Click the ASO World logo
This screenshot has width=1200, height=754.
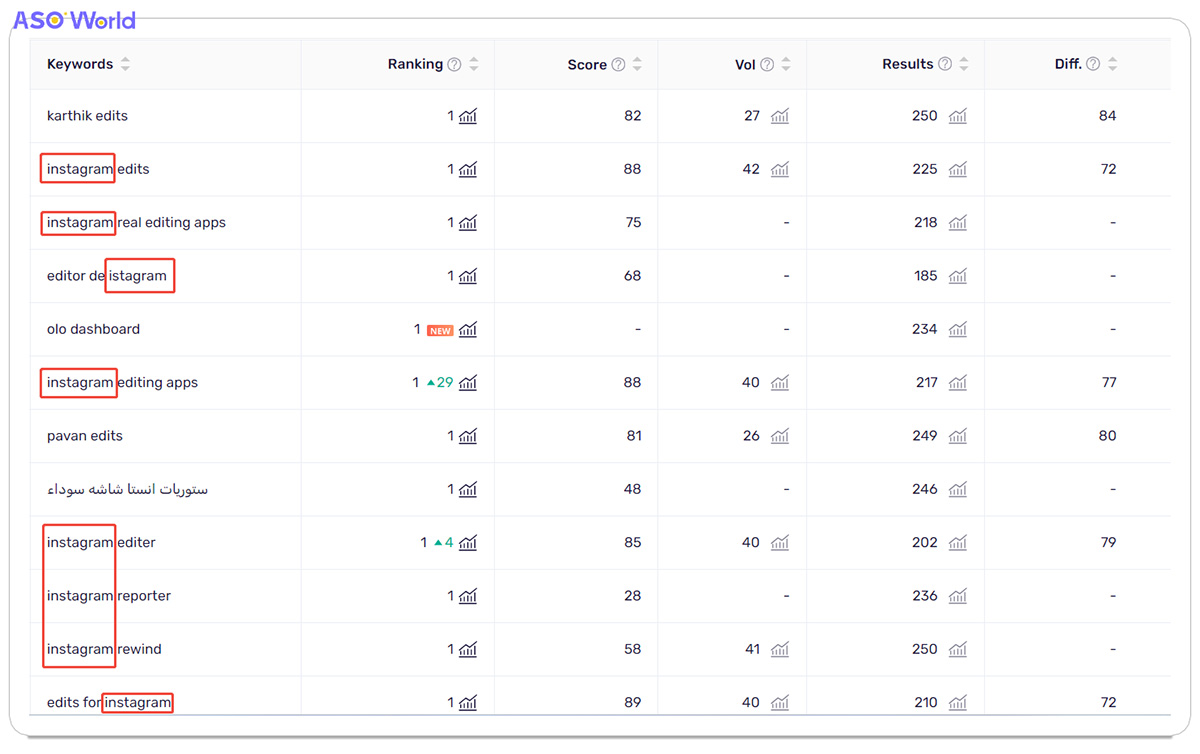75,20
